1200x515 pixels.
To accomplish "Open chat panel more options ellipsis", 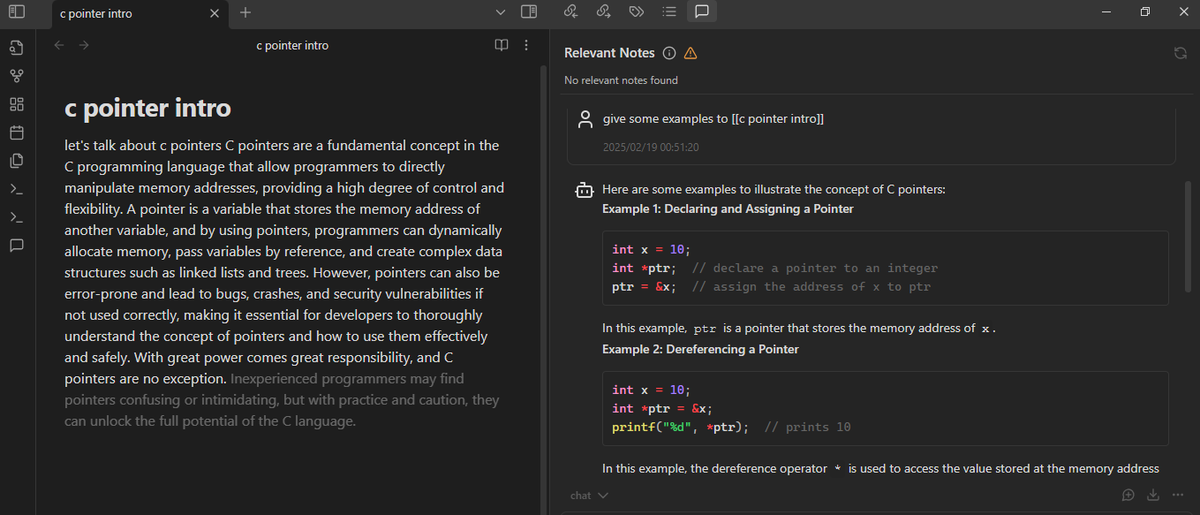I will (1176, 496).
